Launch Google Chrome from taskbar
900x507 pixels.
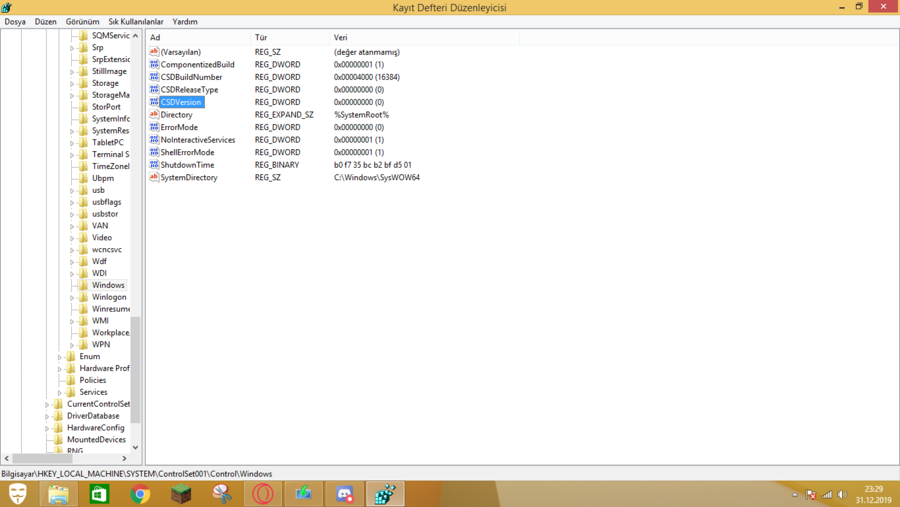click(140, 494)
